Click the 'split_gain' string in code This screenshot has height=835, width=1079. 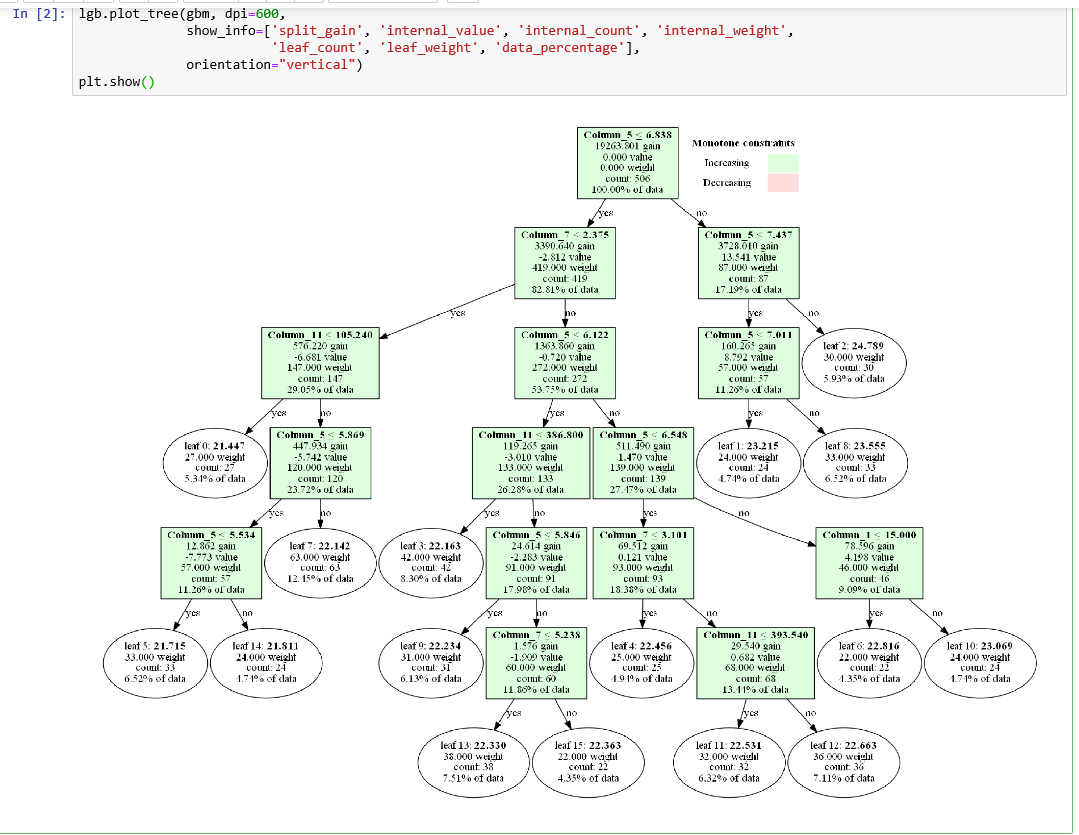click(317, 31)
